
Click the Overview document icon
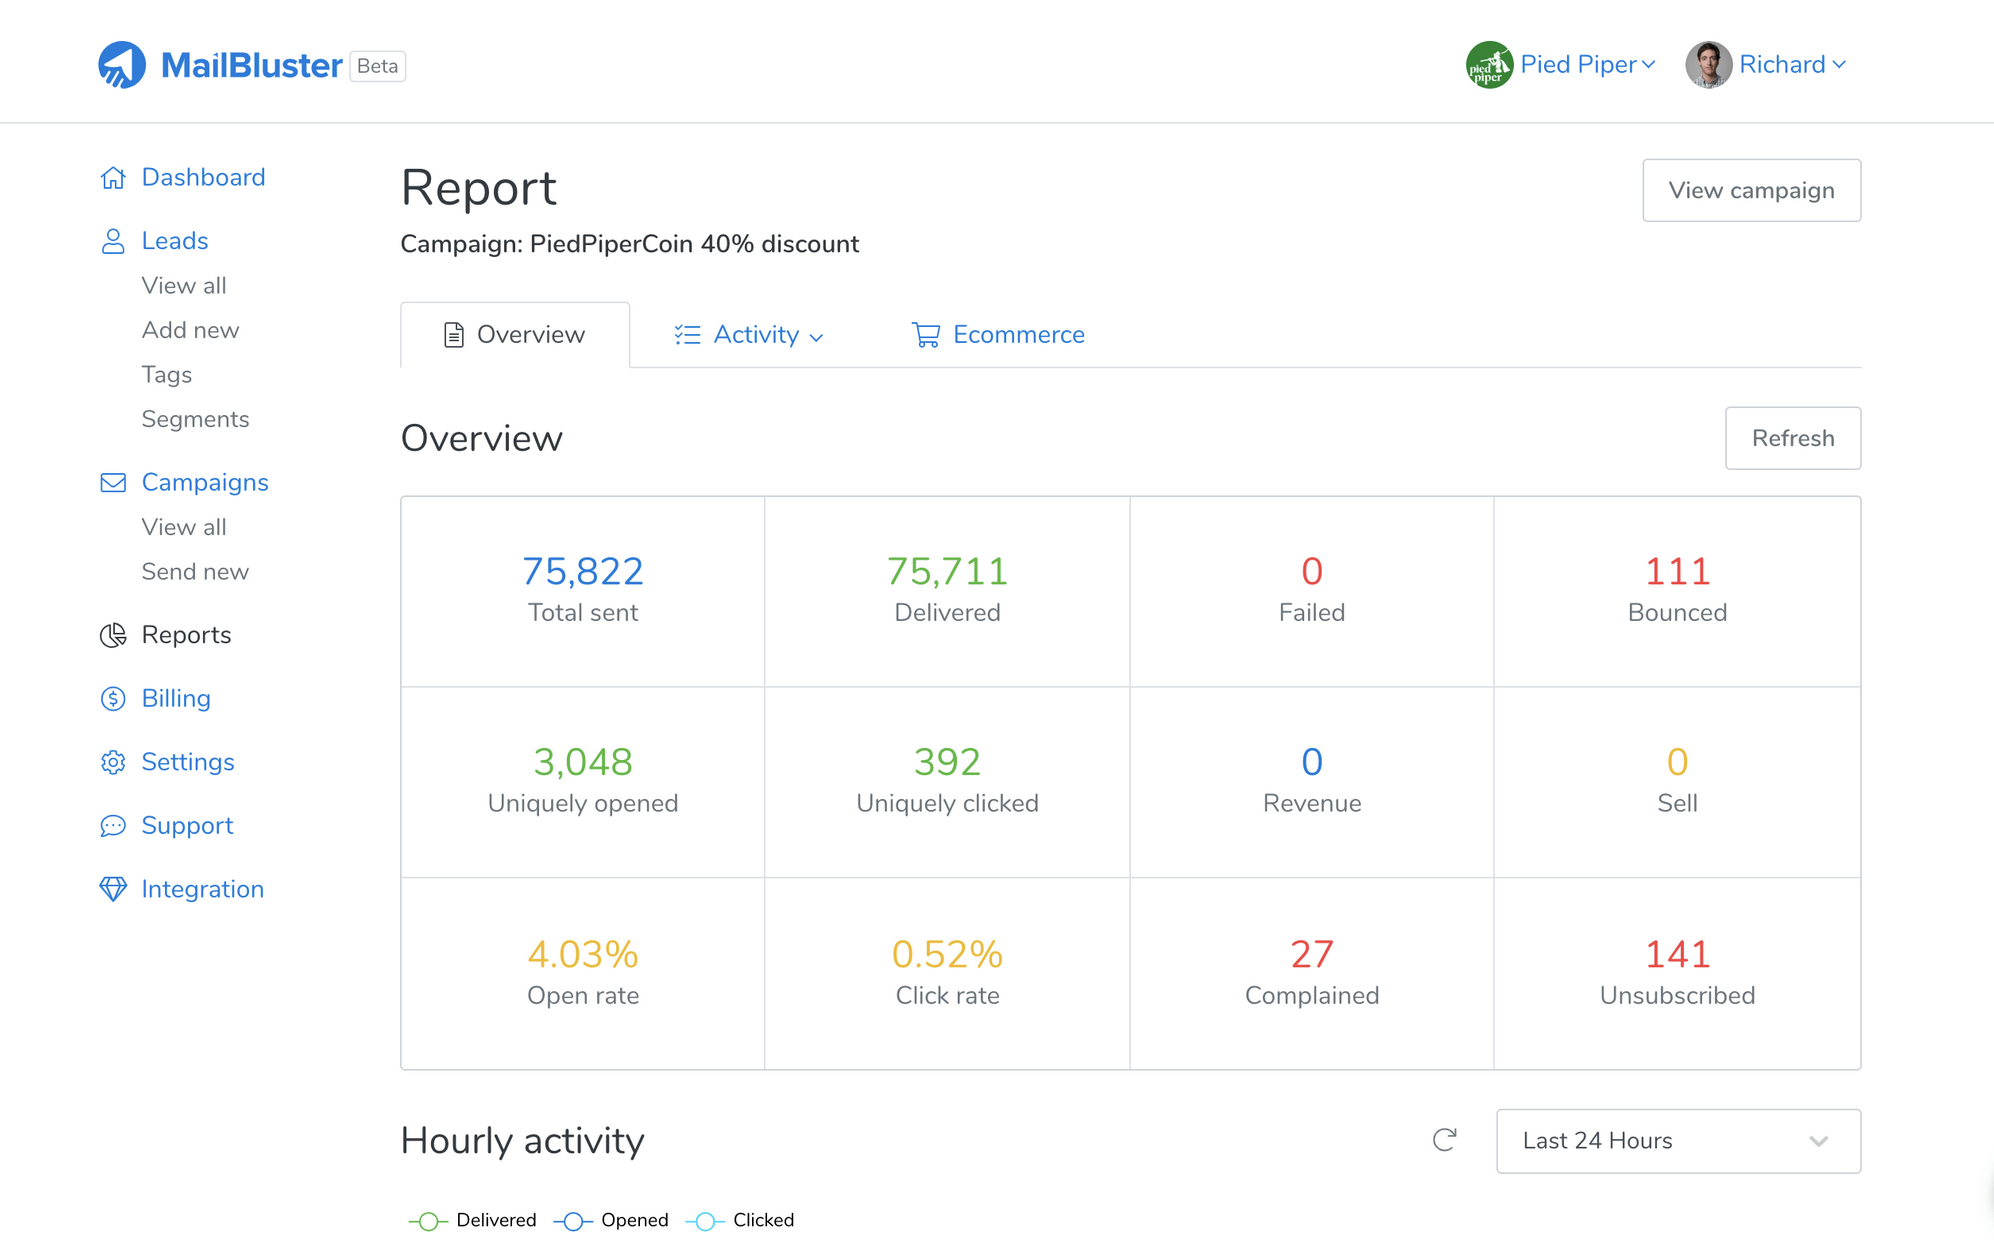[x=454, y=335]
